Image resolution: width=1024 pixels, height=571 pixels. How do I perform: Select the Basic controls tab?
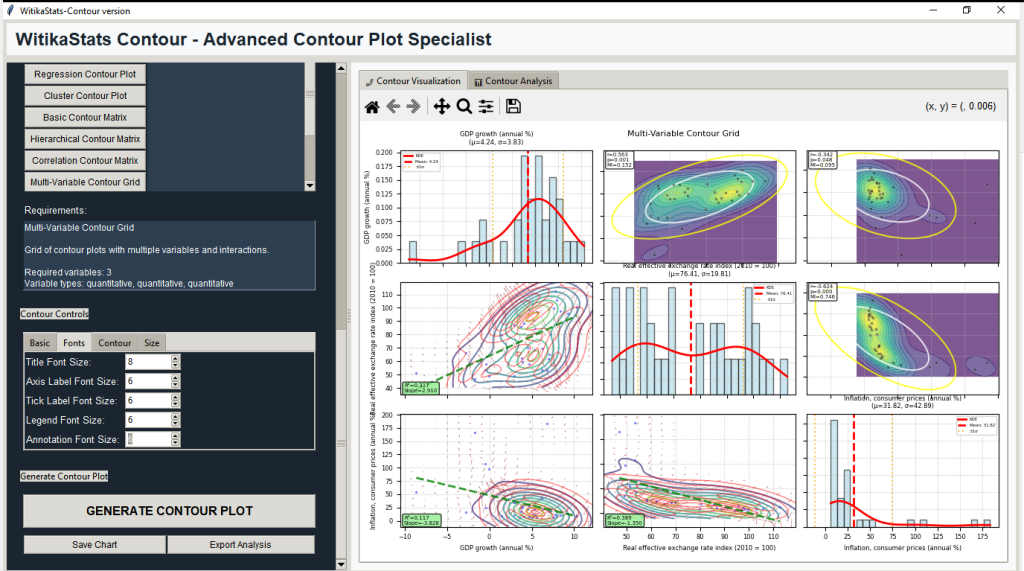[39, 342]
